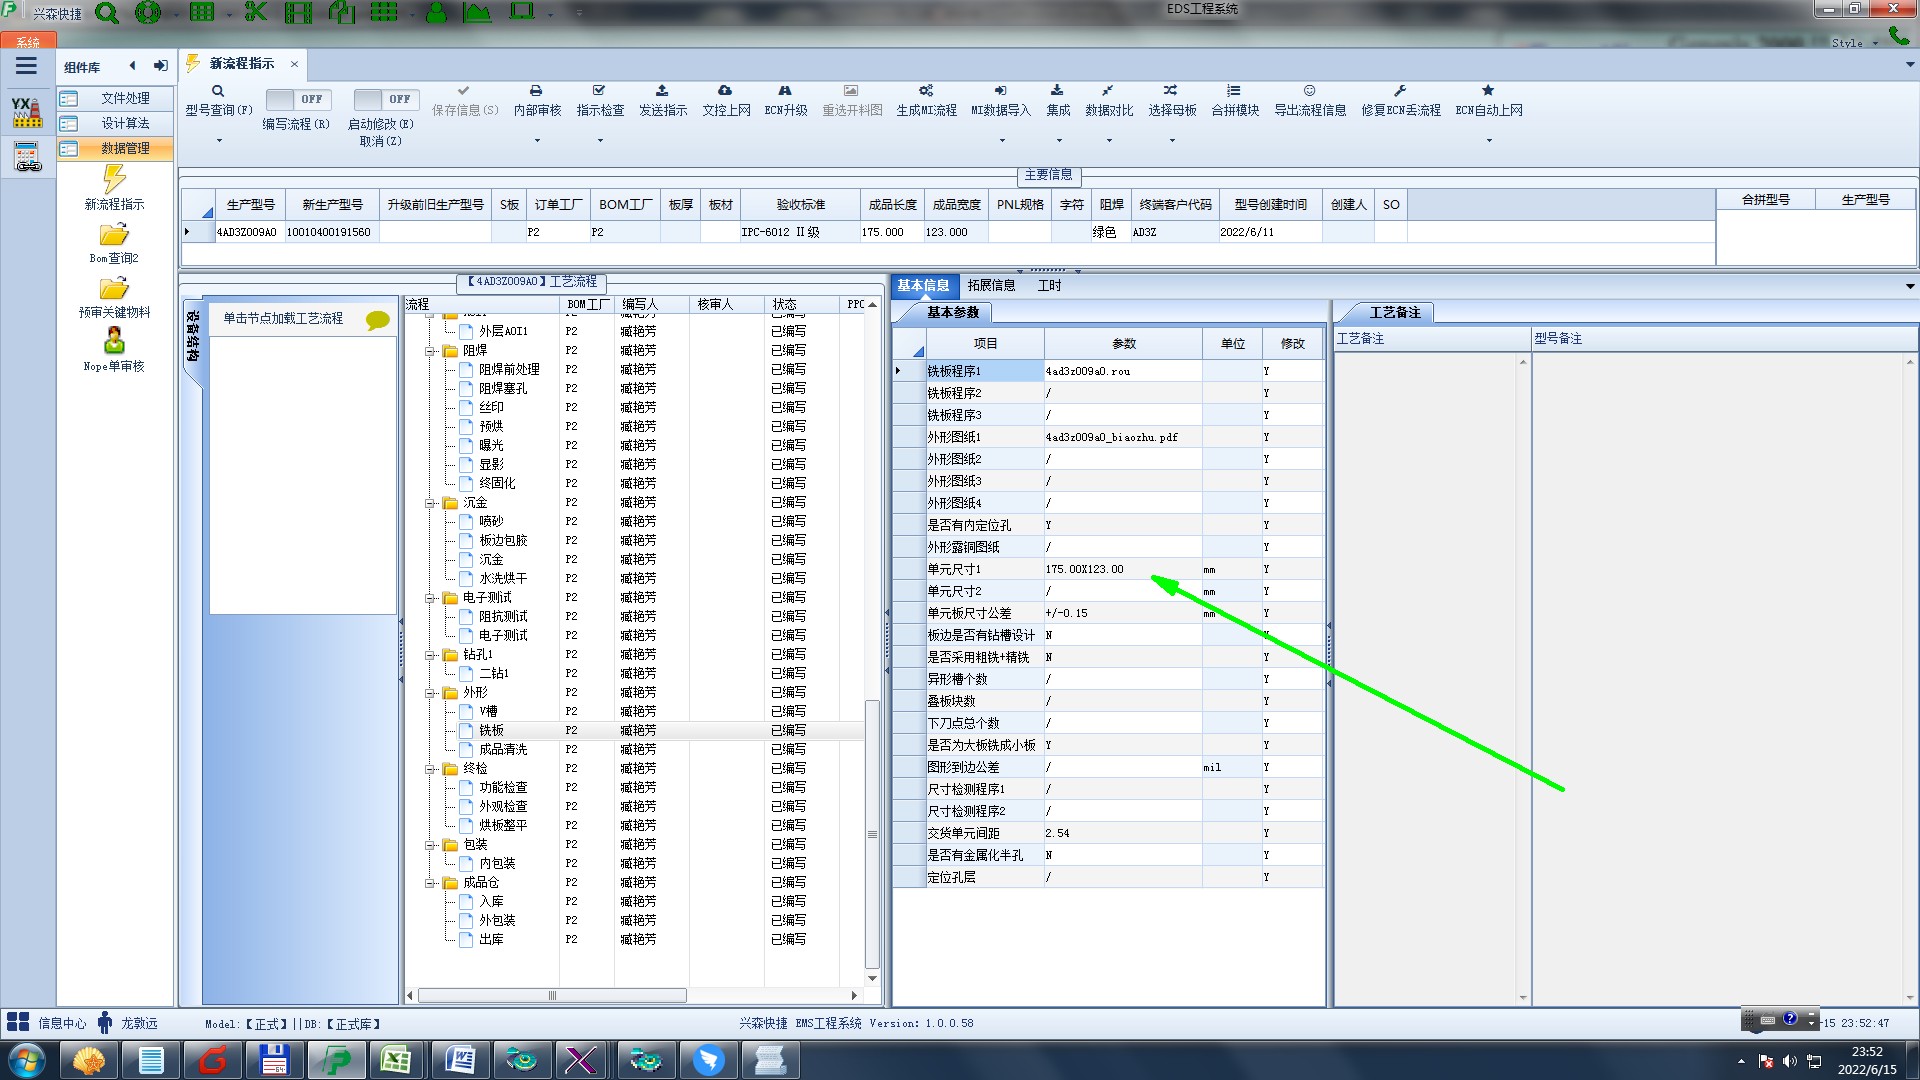1920x1080 pixels.
Task: Switch to the 工时 tab
Action: pos(1049,286)
